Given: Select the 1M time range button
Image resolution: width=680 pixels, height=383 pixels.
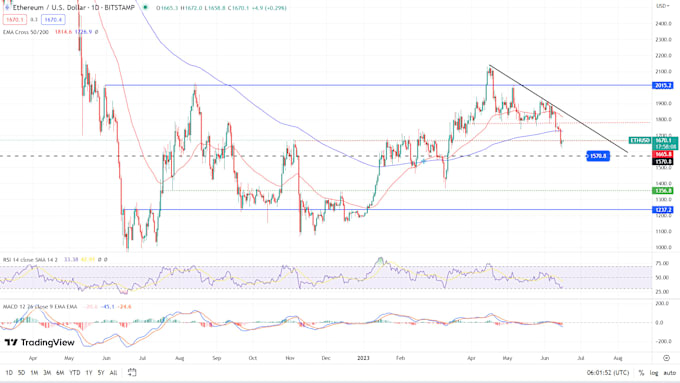Looking at the screenshot, I should pyautogui.click(x=34, y=373).
